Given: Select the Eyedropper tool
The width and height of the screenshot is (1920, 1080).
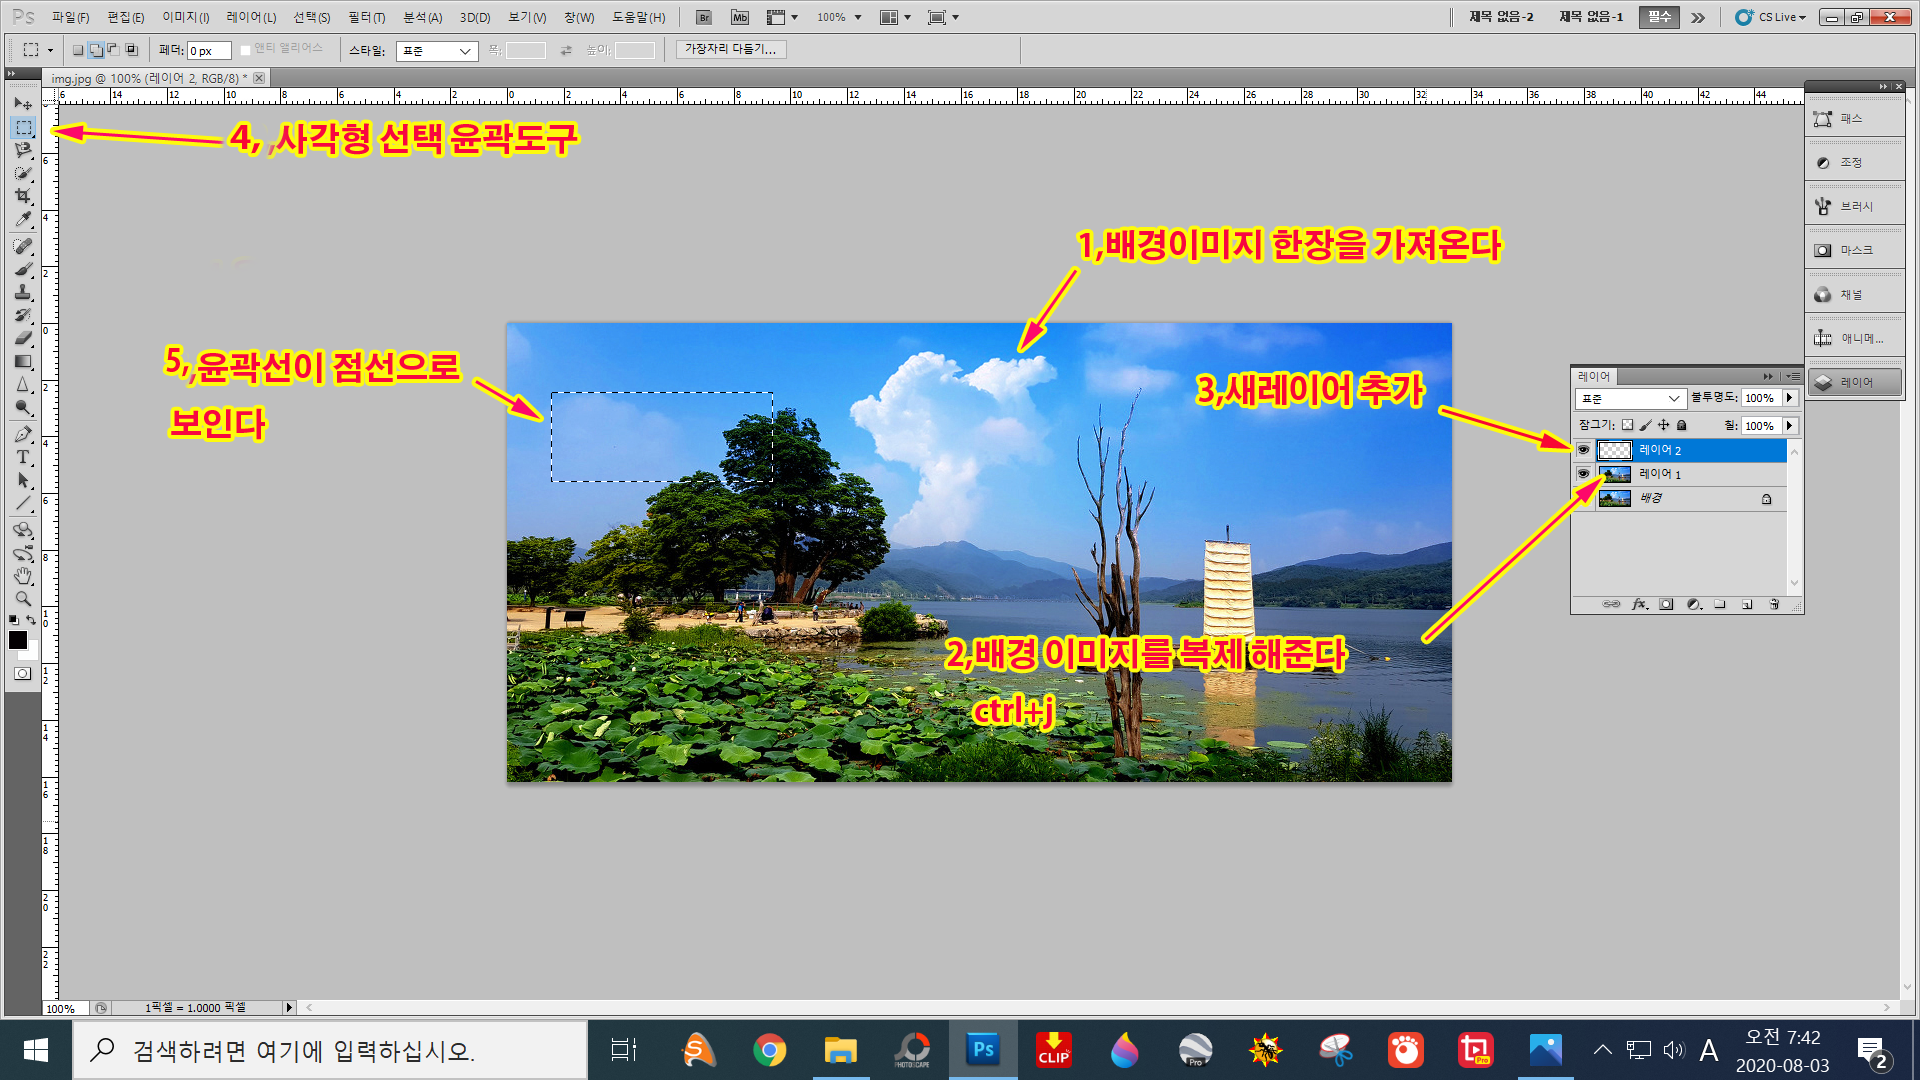Looking at the screenshot, I should tap(23, 220).
